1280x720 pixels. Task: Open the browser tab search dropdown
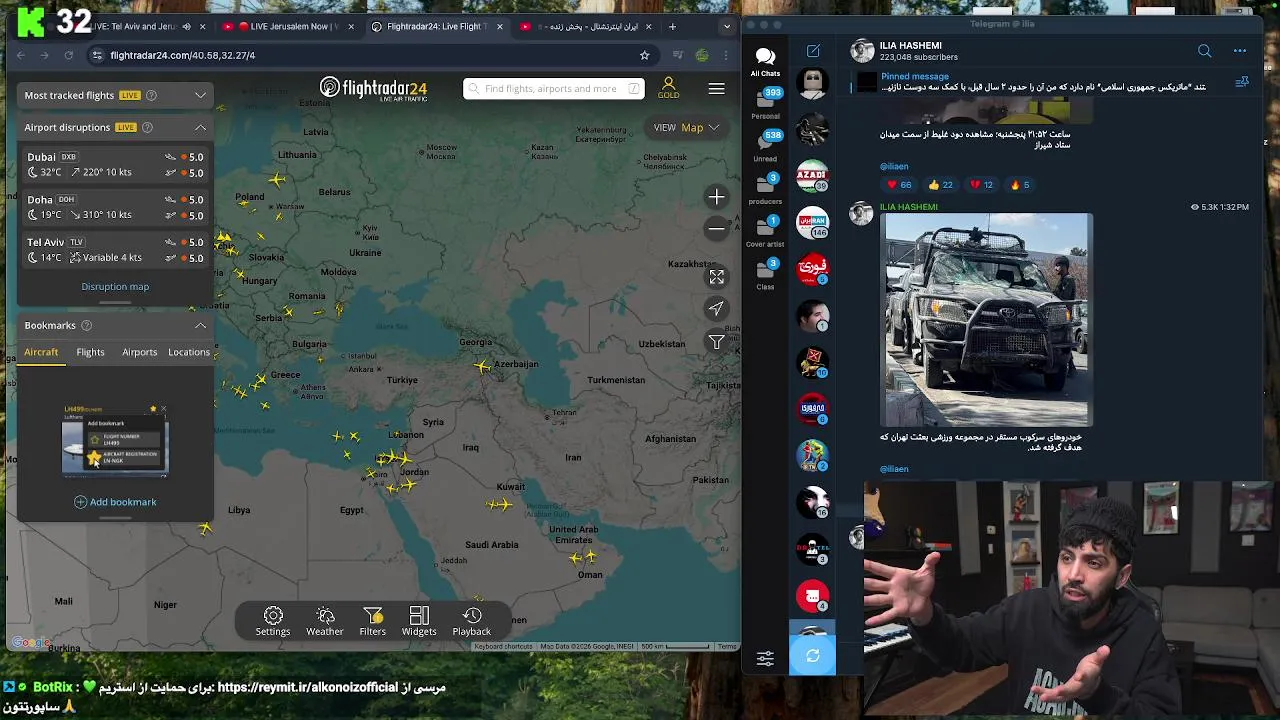pyautogui.click(x=726, y=26)
